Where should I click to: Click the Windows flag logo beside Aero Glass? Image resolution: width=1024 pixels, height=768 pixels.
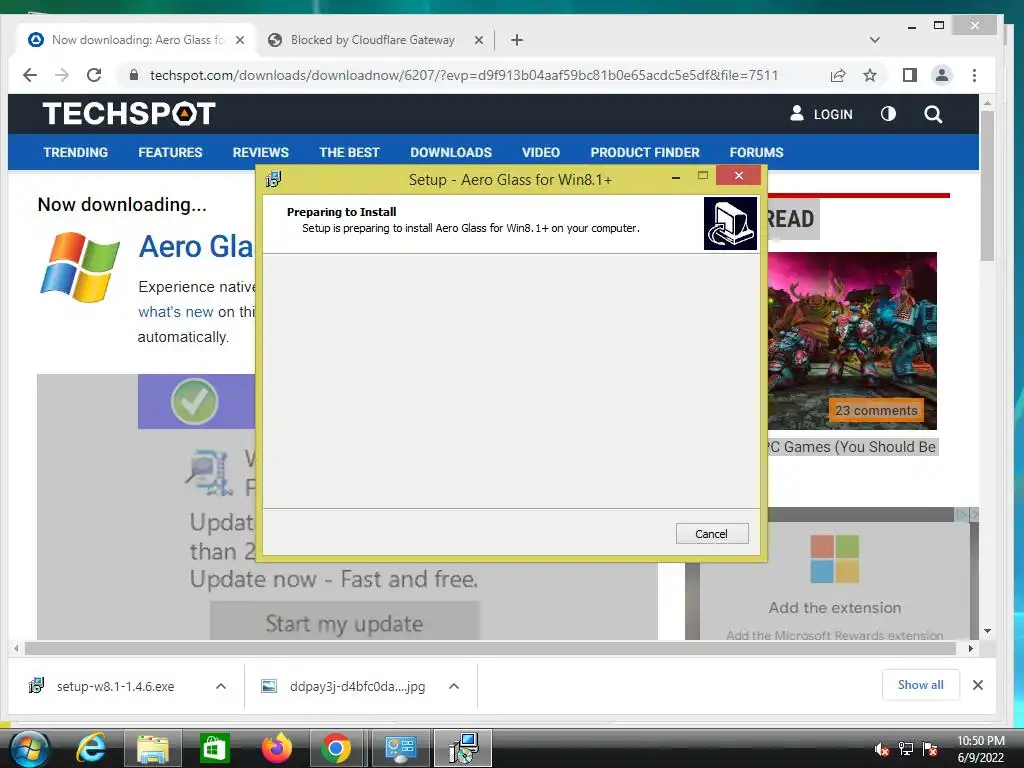[x=80, y=267]
